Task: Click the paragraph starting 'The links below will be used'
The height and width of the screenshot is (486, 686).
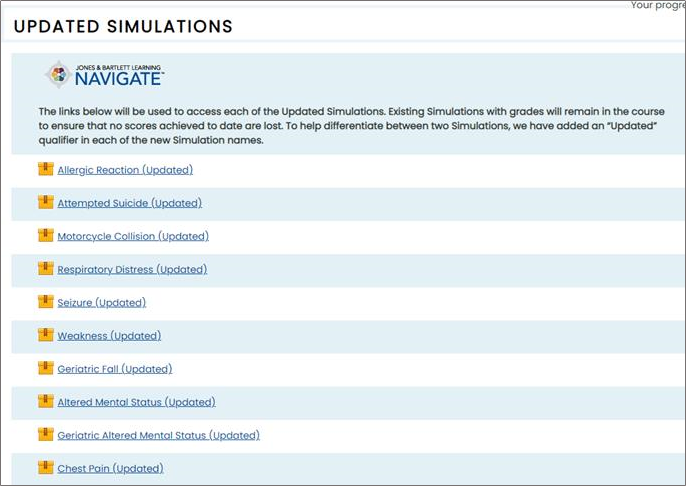Action: click(x=351, y=126)
